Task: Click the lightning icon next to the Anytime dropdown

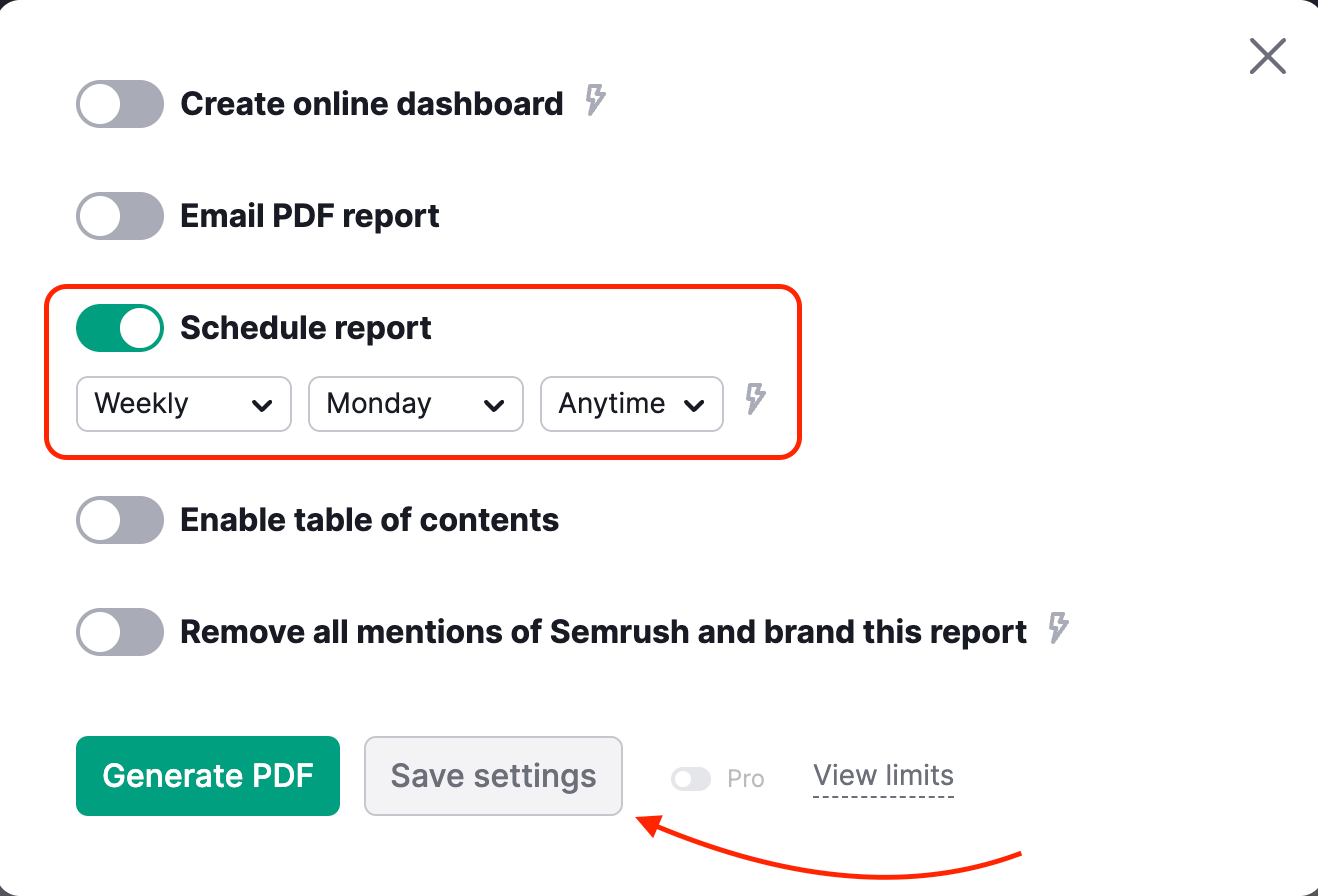Action: [x=754, y=400]
